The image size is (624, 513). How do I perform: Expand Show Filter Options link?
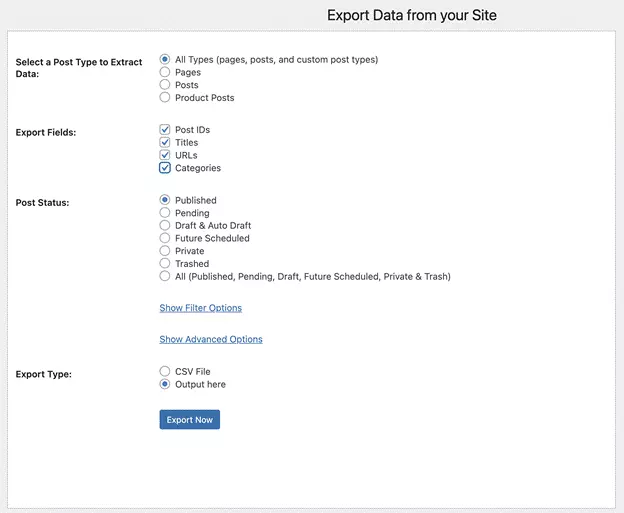200,308
